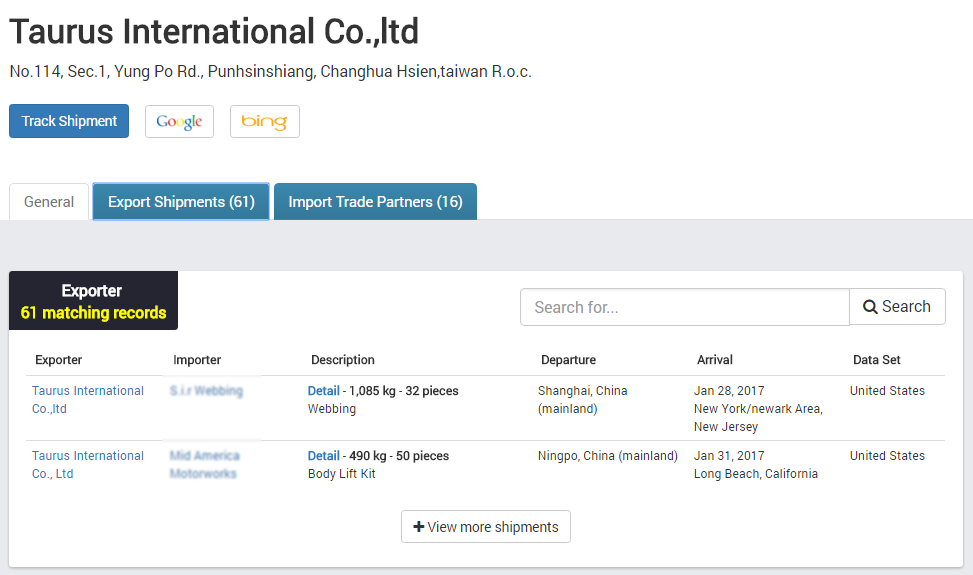The width and height of the screenshot is (973, 575).
Task: Select the 'Ningpo, China (mainland)' departure cell
Action: point(608,456)
